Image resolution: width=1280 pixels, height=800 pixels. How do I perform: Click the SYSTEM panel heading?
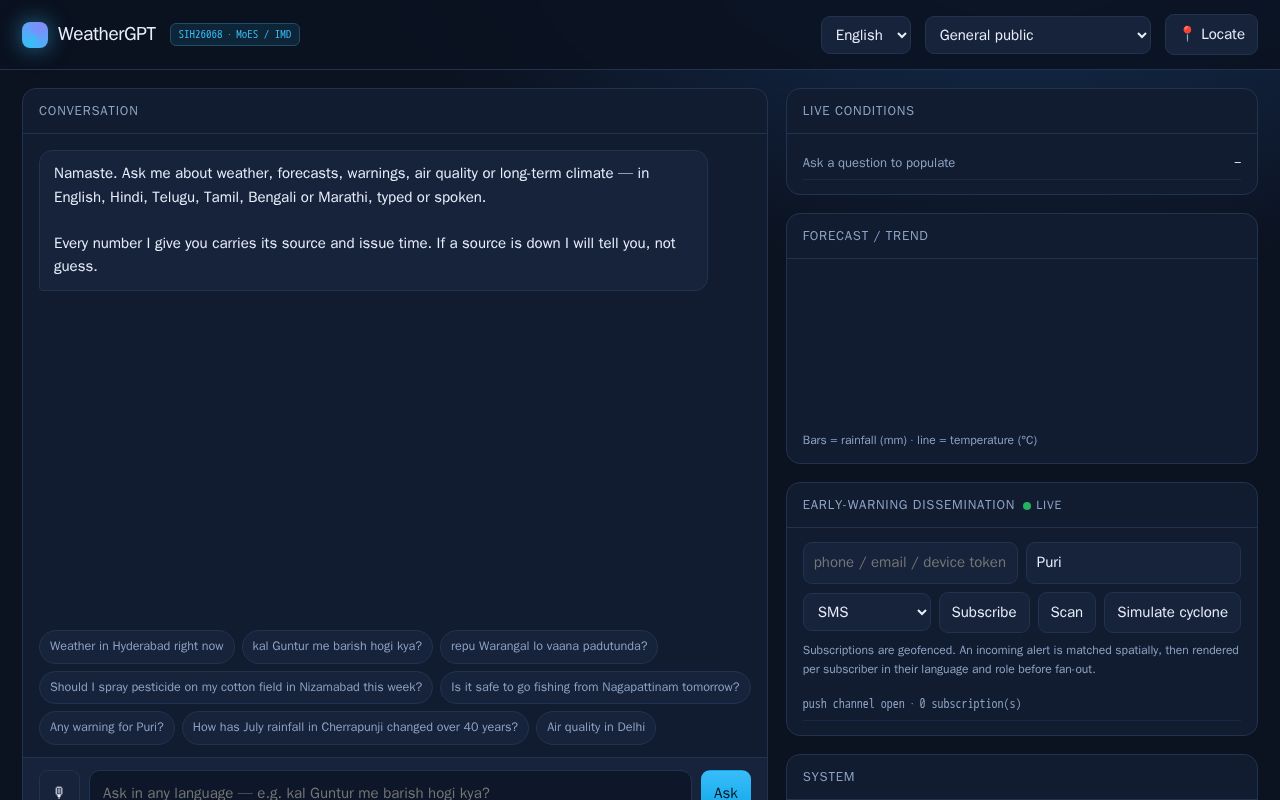click(x=829, y=777)
